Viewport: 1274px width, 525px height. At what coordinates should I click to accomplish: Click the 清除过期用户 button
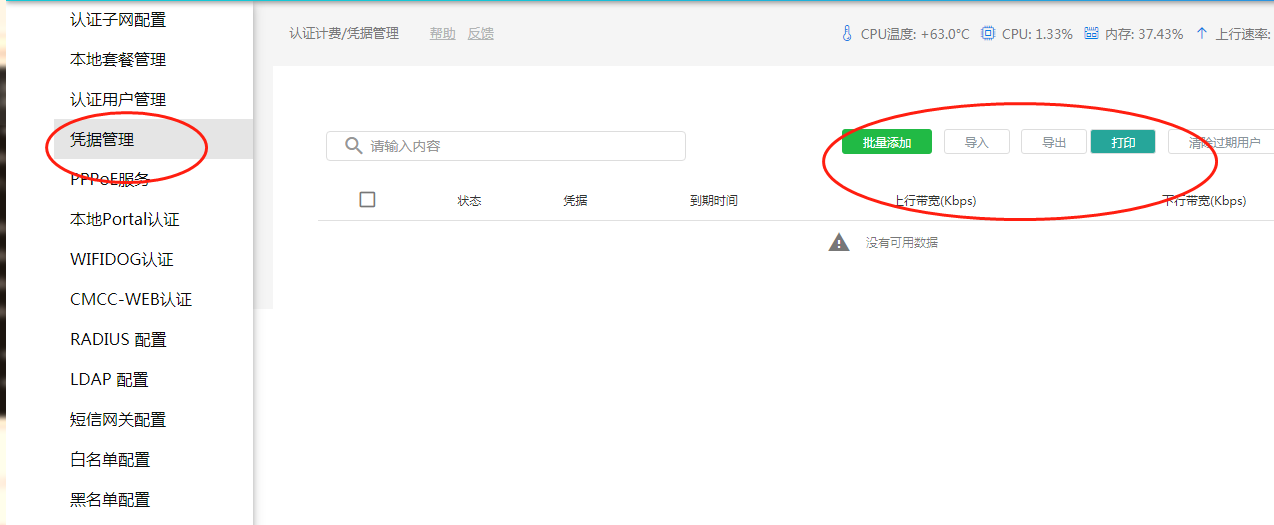point(1223,142)
